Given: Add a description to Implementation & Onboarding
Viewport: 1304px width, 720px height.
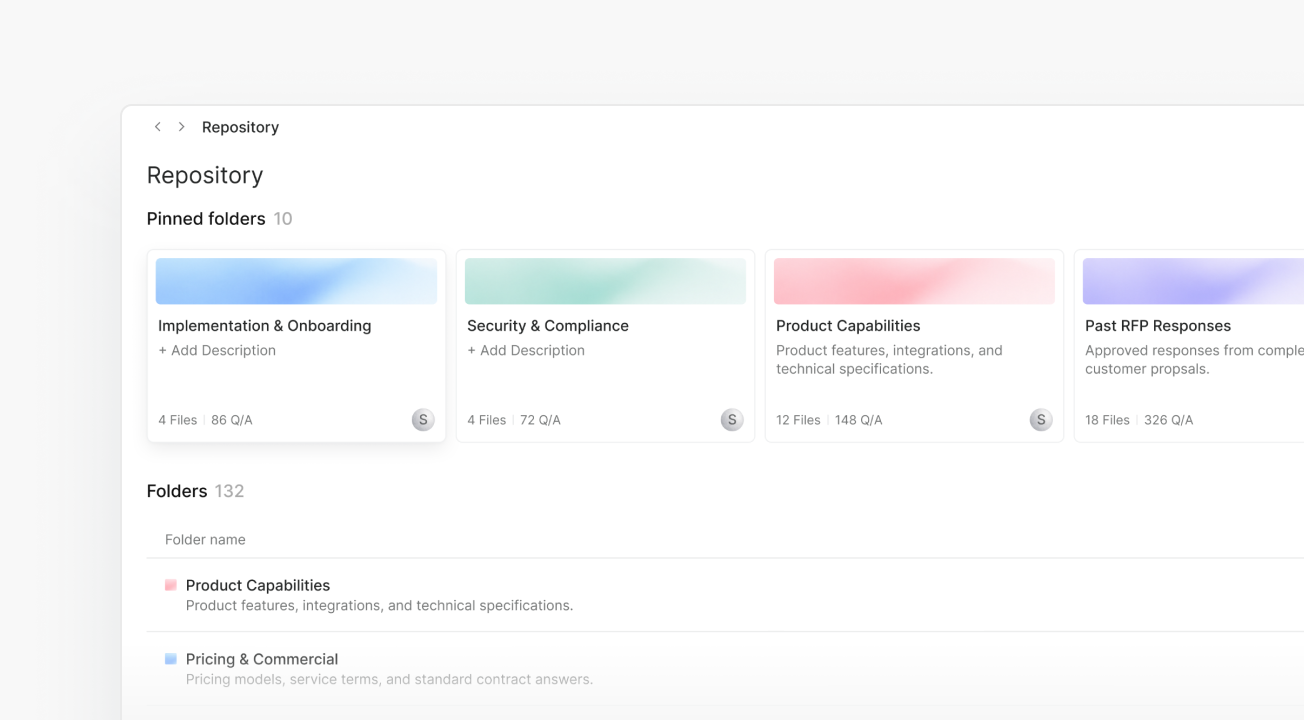Looking at the screenshot, I should coord(217,350).
